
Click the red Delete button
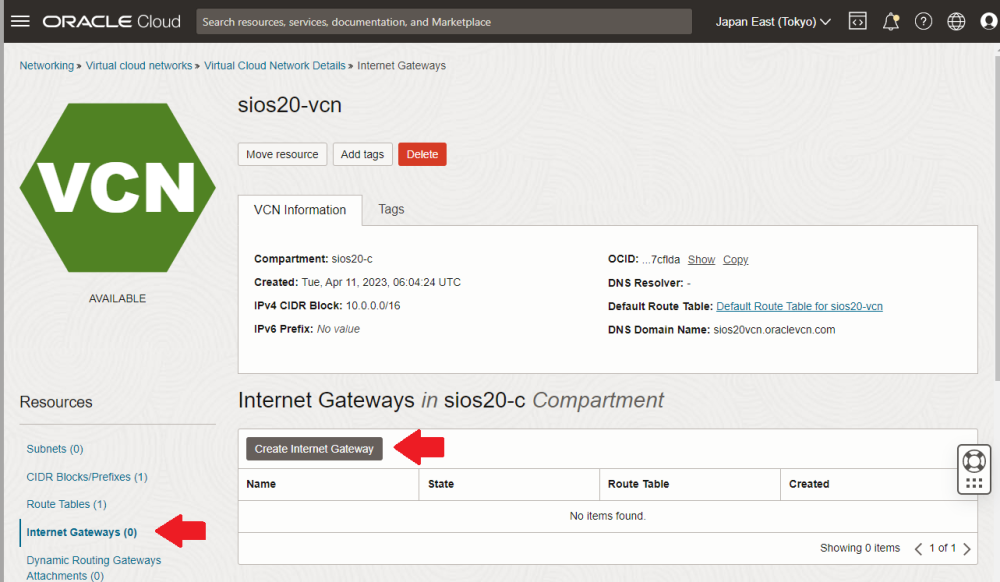point(422,154)
